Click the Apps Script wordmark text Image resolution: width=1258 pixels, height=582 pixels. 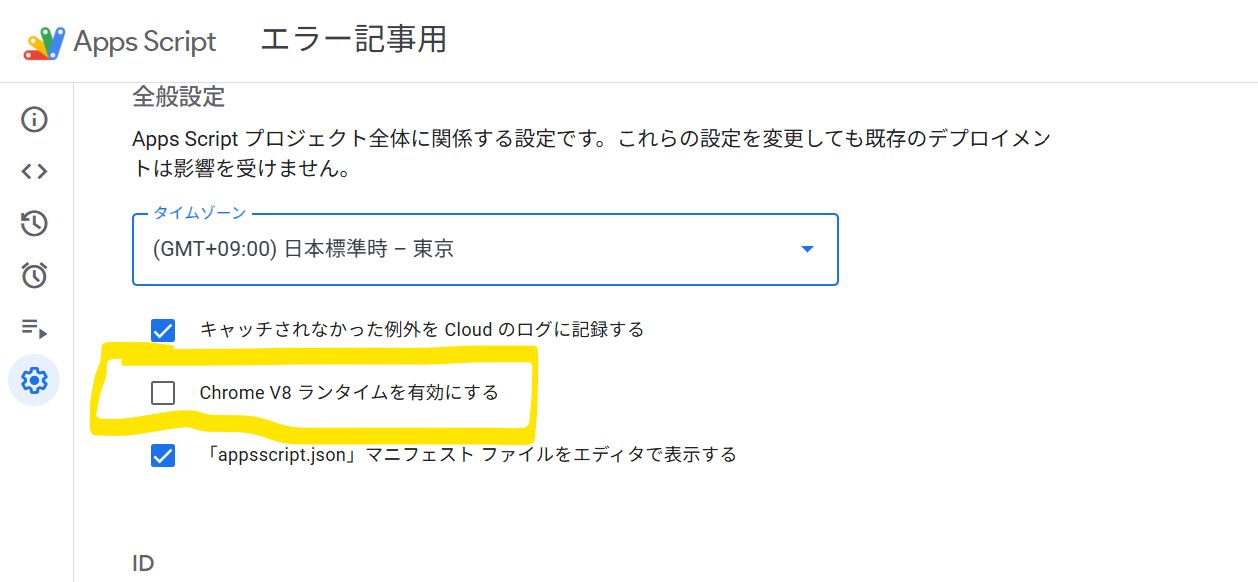(x=145, y=42)
